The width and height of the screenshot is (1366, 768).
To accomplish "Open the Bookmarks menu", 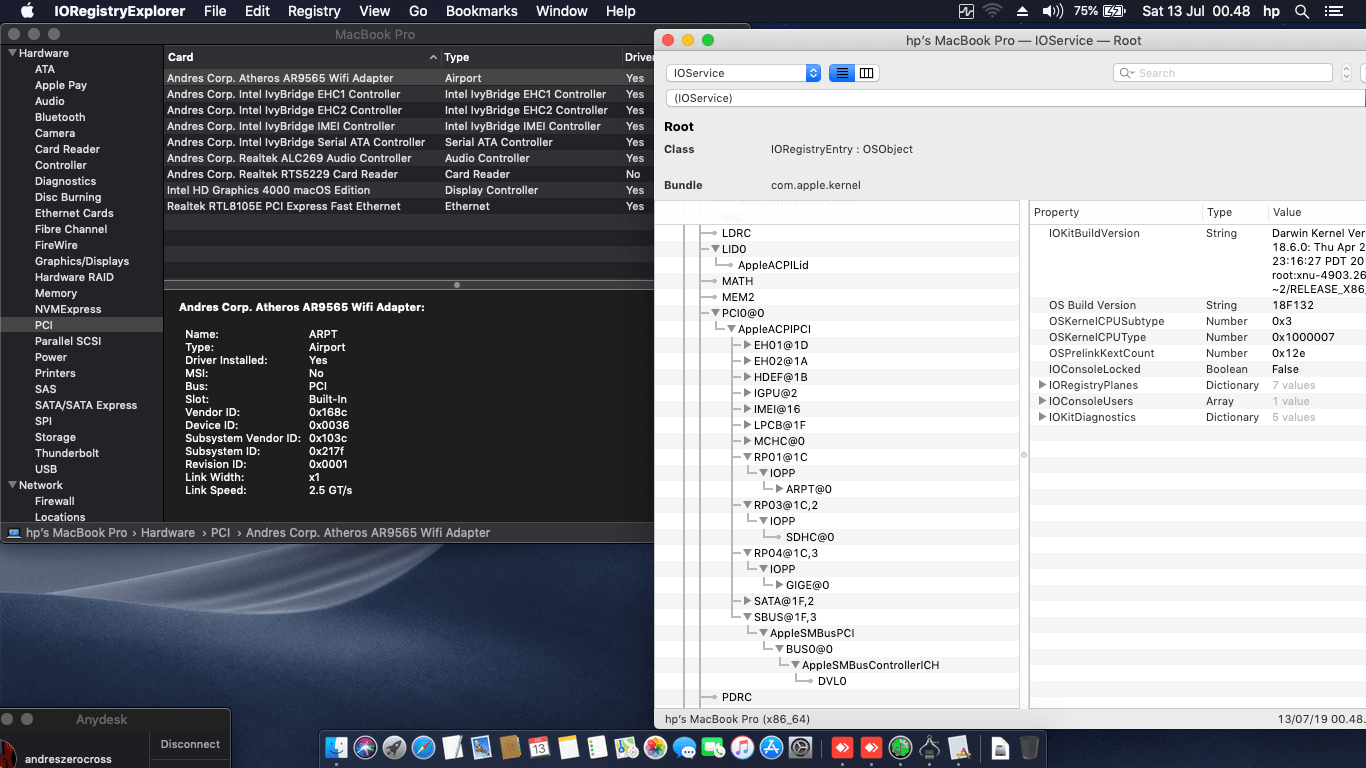I will [482, 11].
